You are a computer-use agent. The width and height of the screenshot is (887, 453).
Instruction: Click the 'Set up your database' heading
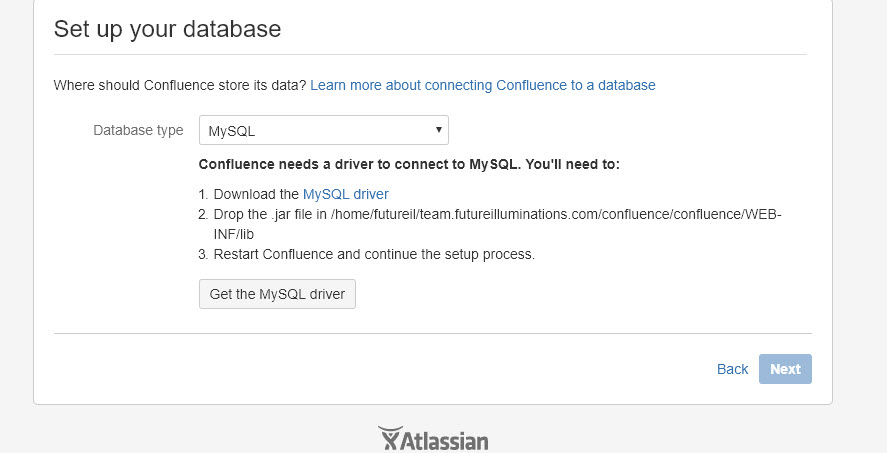click(x=167, y=29)
